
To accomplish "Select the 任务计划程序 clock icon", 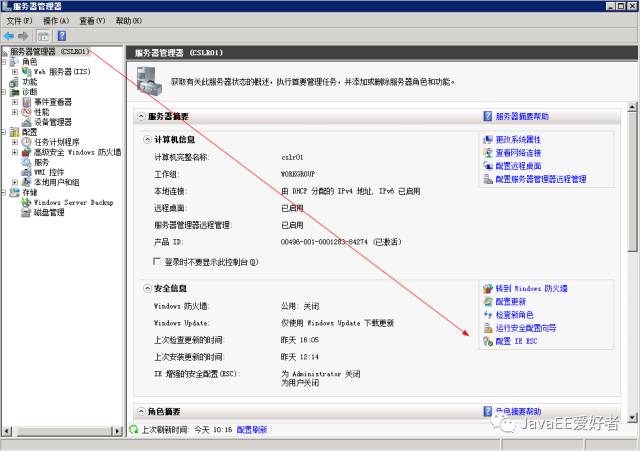I will [27, 142].
